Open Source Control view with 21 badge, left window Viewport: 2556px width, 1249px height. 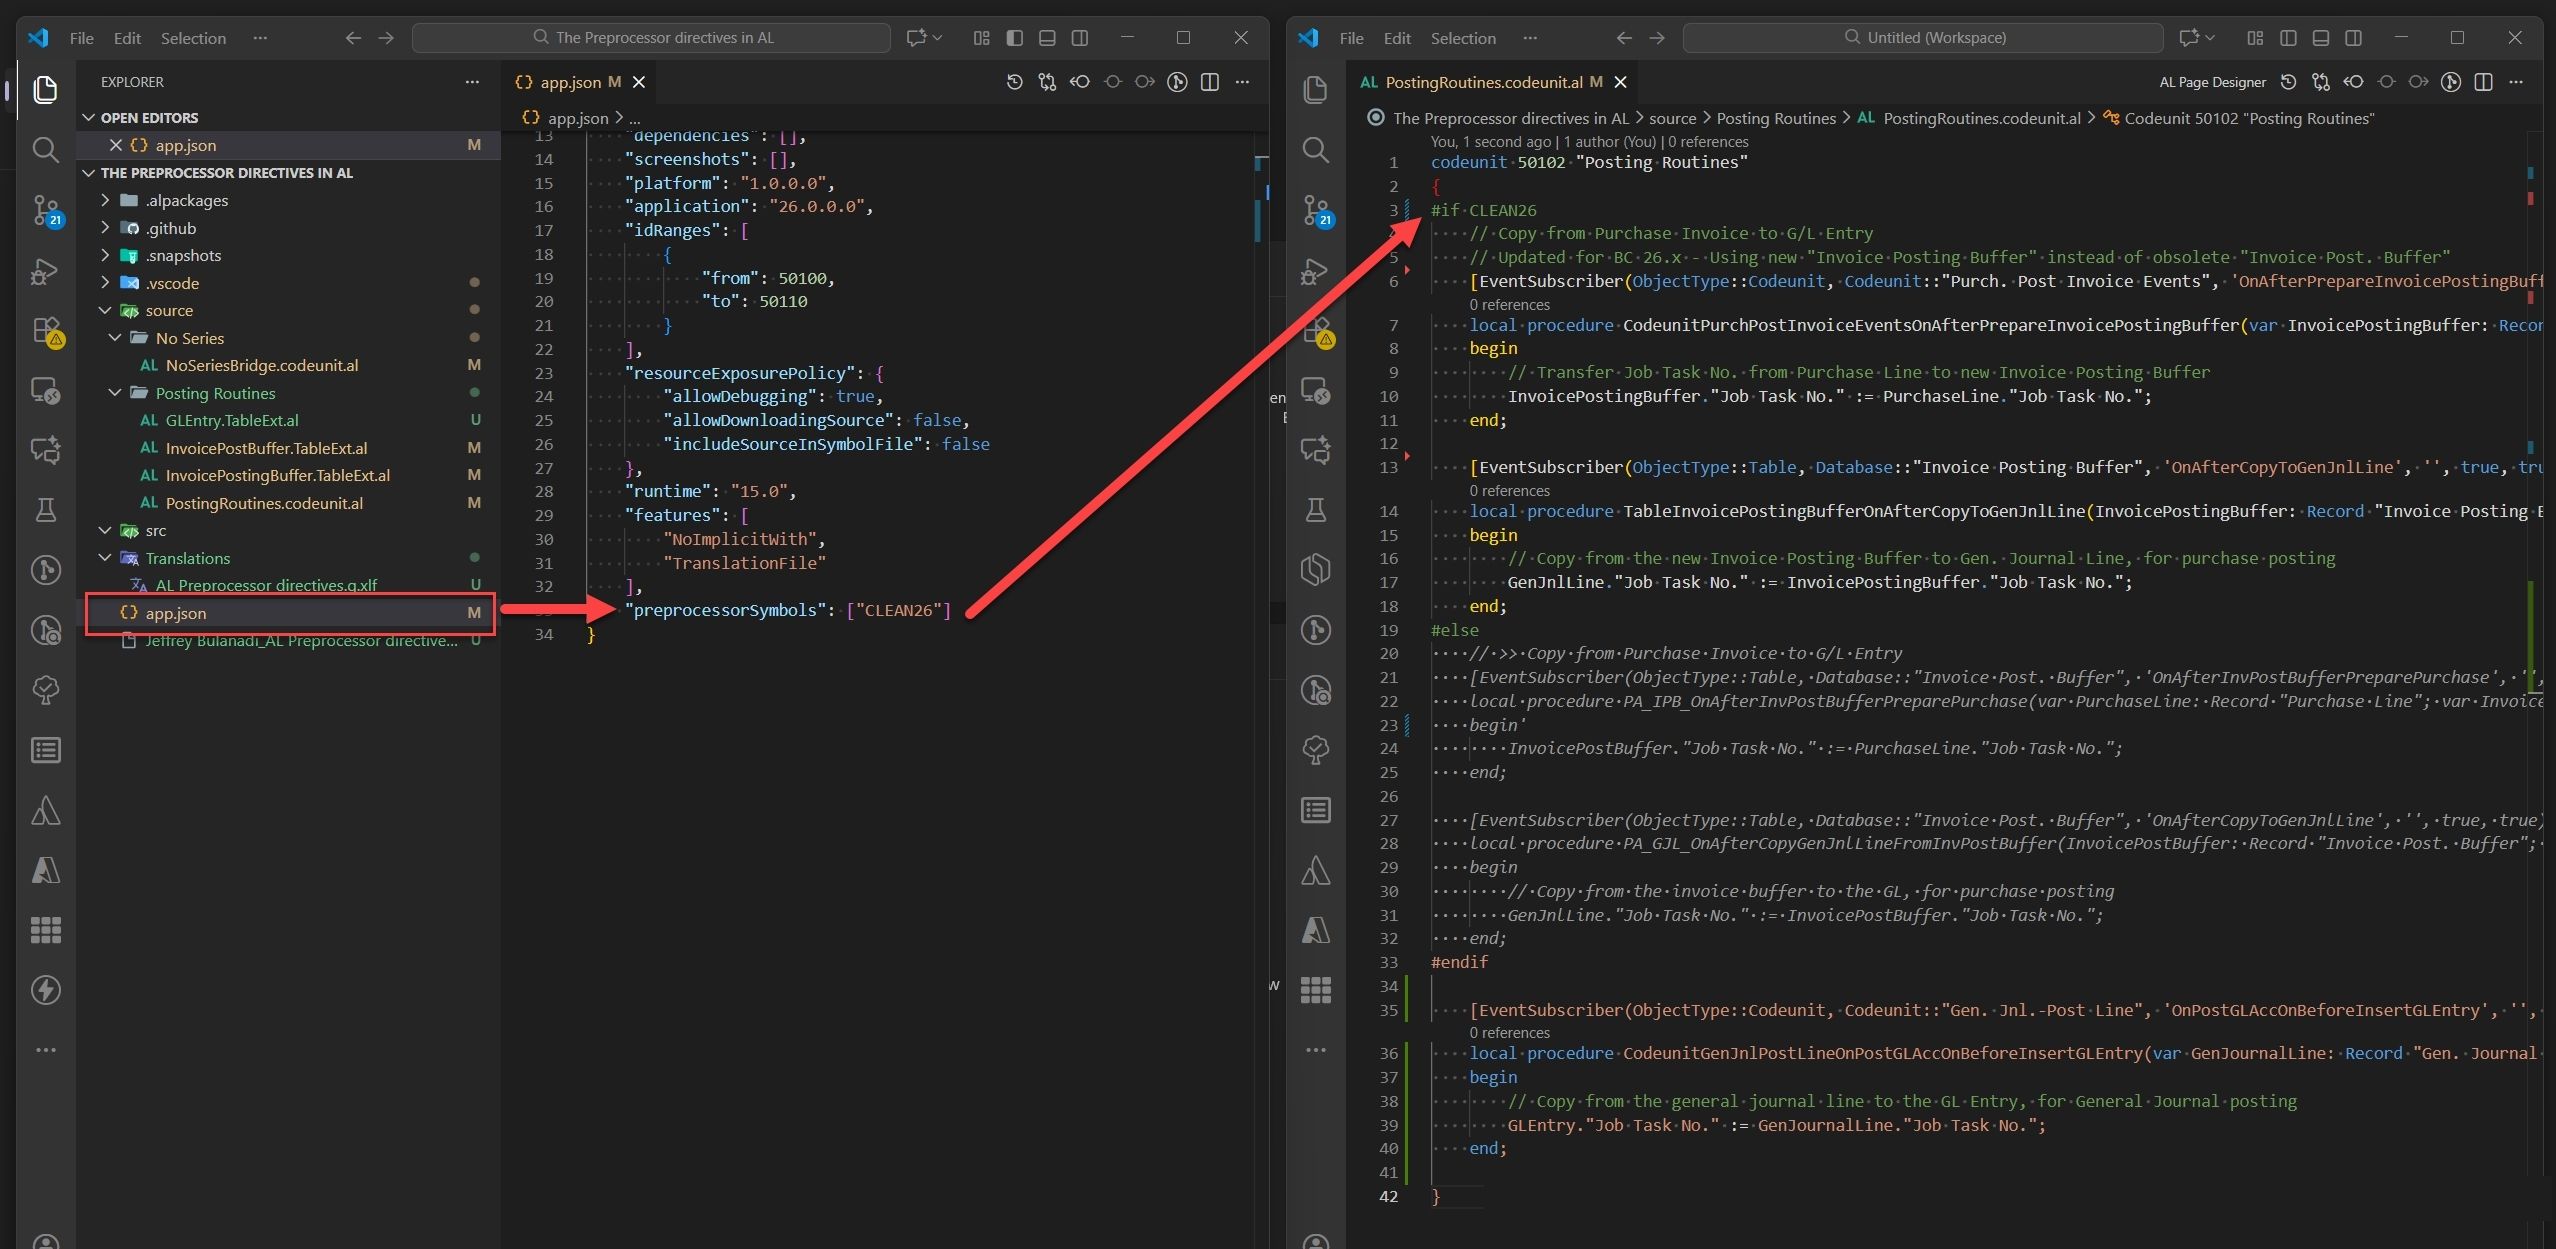[x=45, y=210]
